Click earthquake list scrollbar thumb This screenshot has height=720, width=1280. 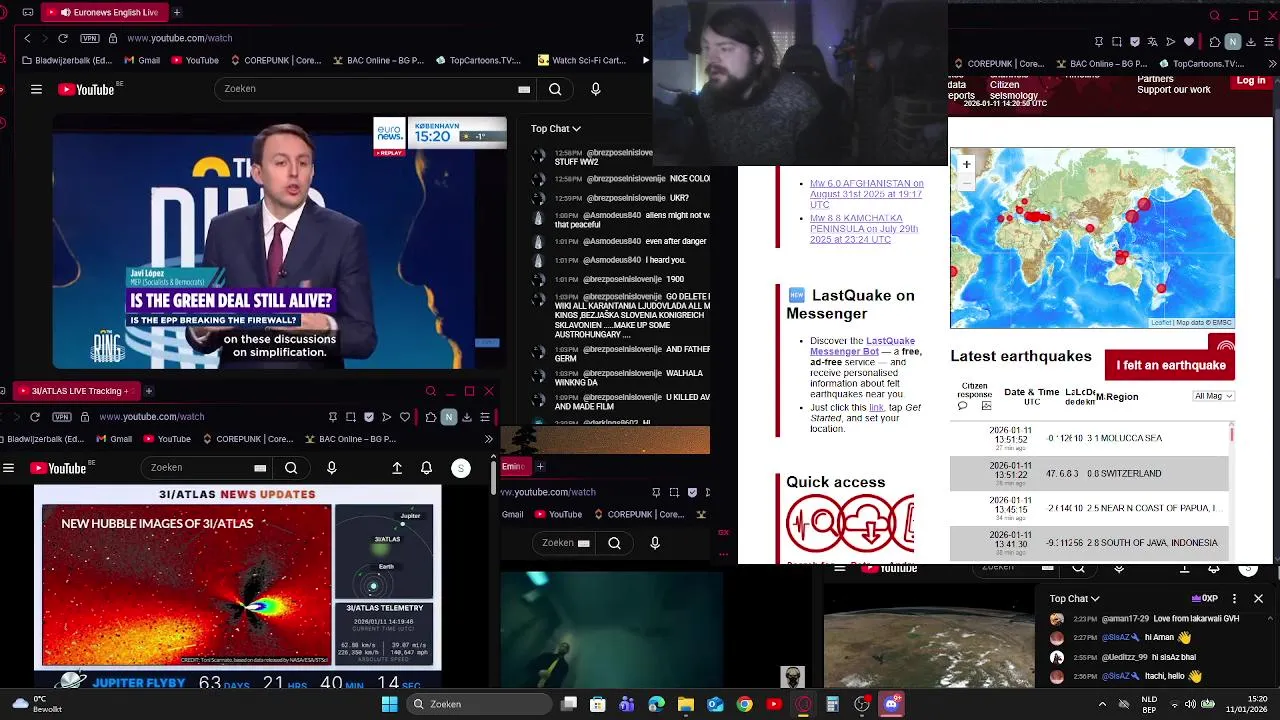pyautogui.click(x=1232, y=433)
